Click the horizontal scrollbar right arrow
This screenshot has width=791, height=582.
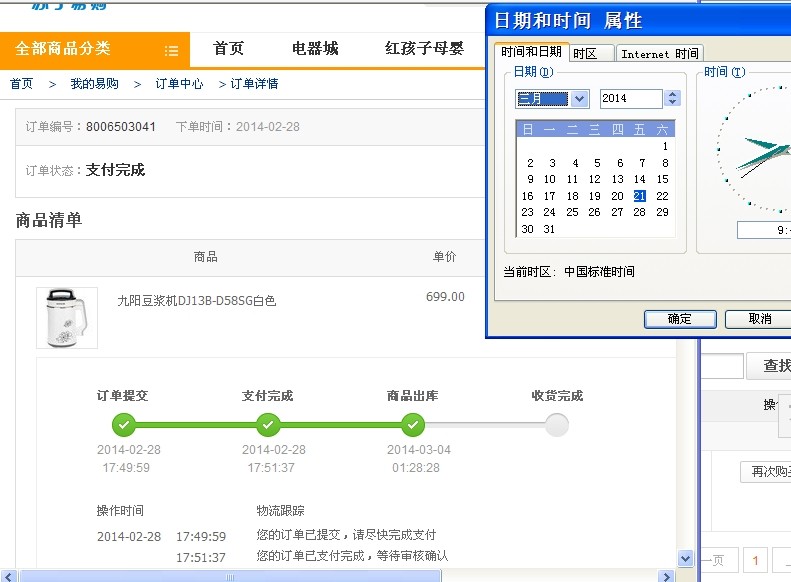tap(666, 576)
